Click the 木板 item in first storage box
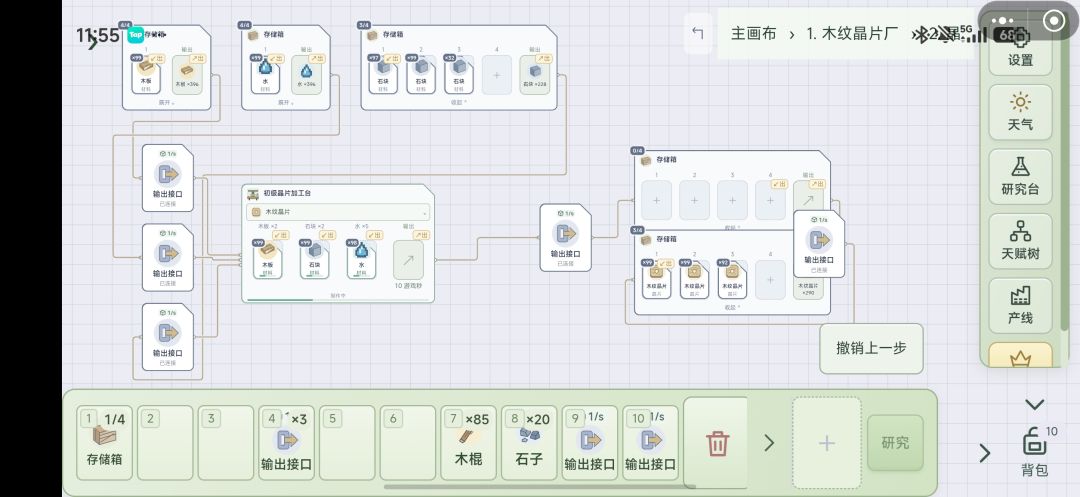 pos(146,74)
